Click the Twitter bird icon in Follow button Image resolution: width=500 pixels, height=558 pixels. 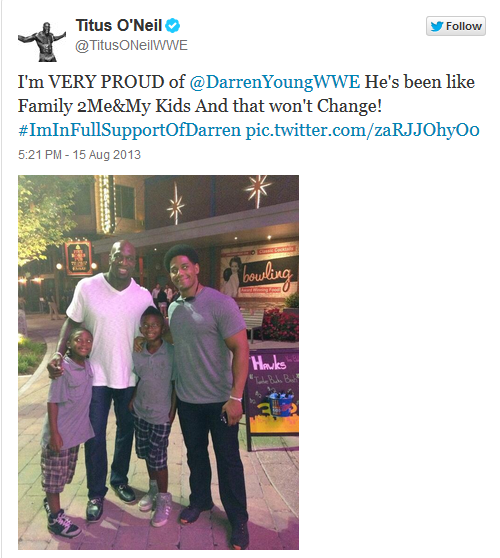(x=437, y=26)
